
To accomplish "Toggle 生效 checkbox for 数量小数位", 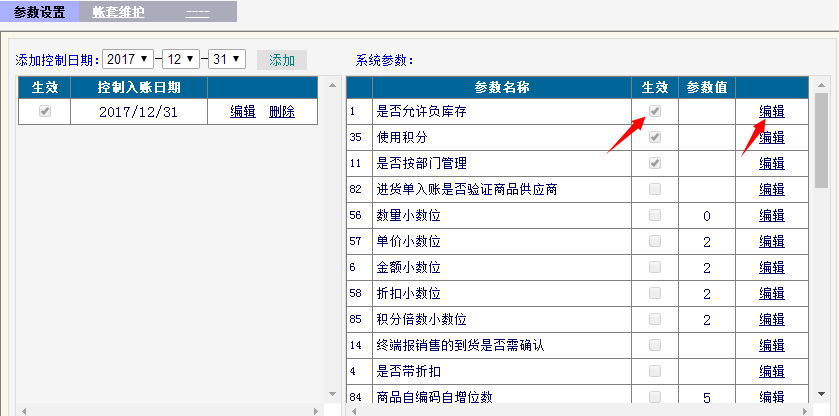I will (x=654, y=215).
